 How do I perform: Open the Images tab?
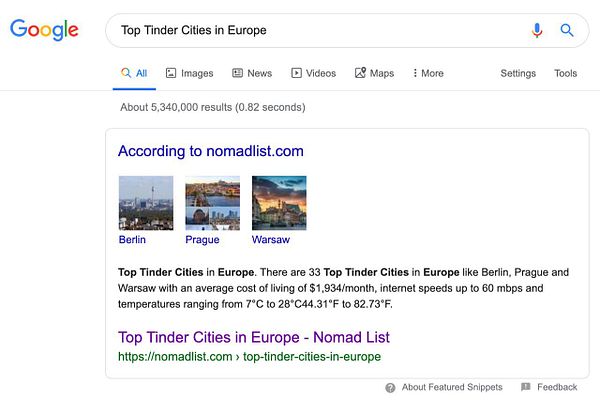(189, 73)
